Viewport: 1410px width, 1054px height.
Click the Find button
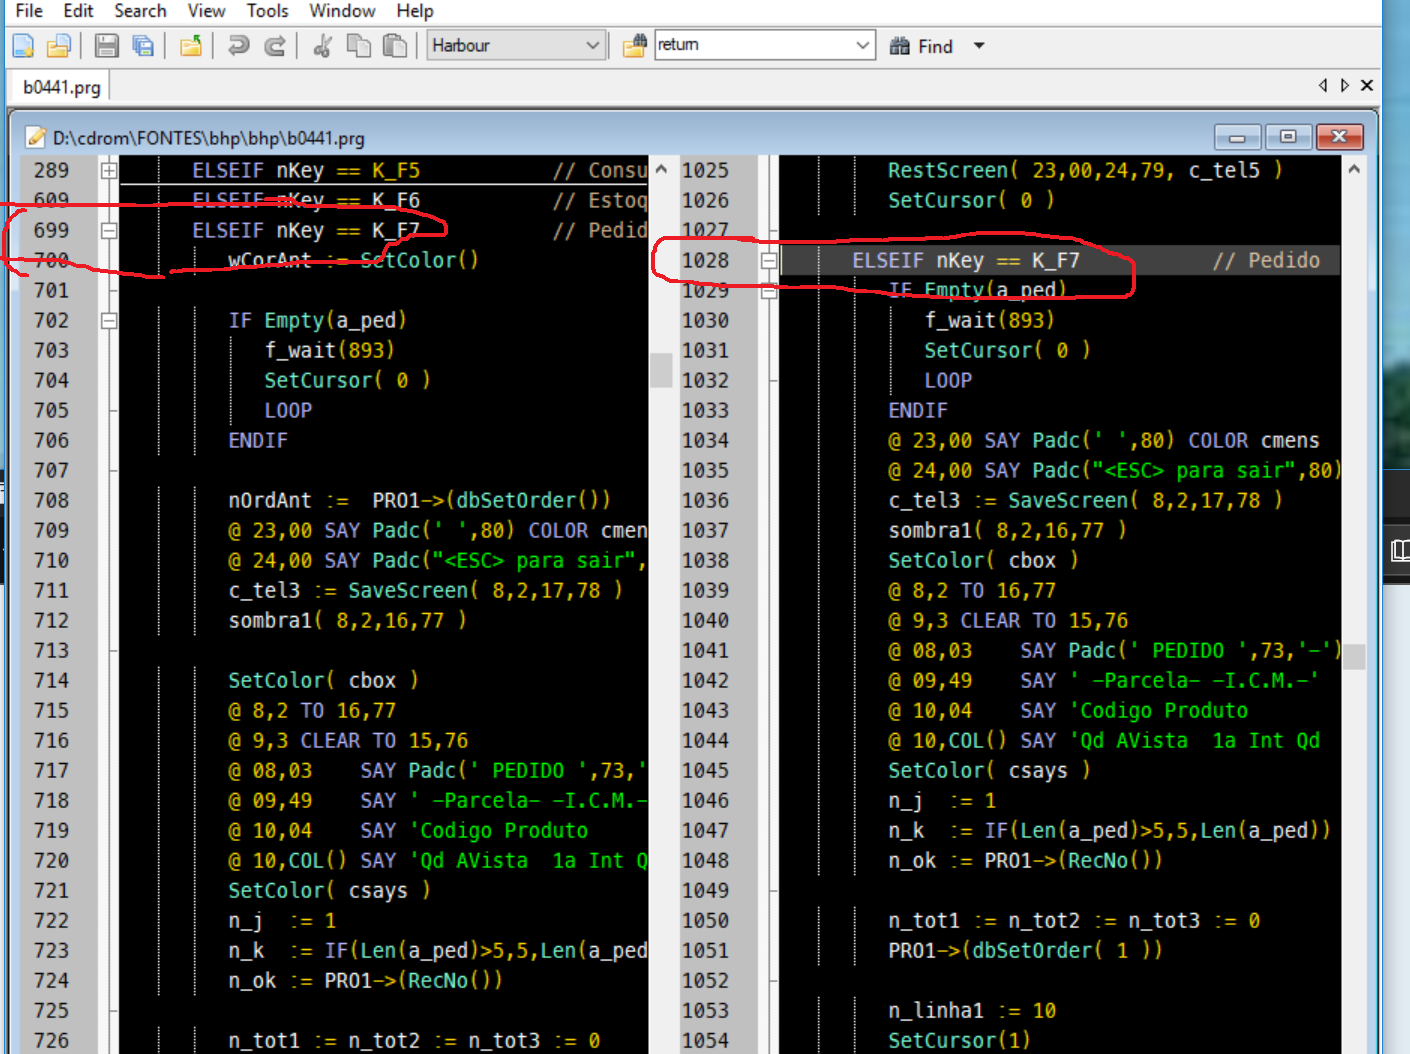[921, 46]
